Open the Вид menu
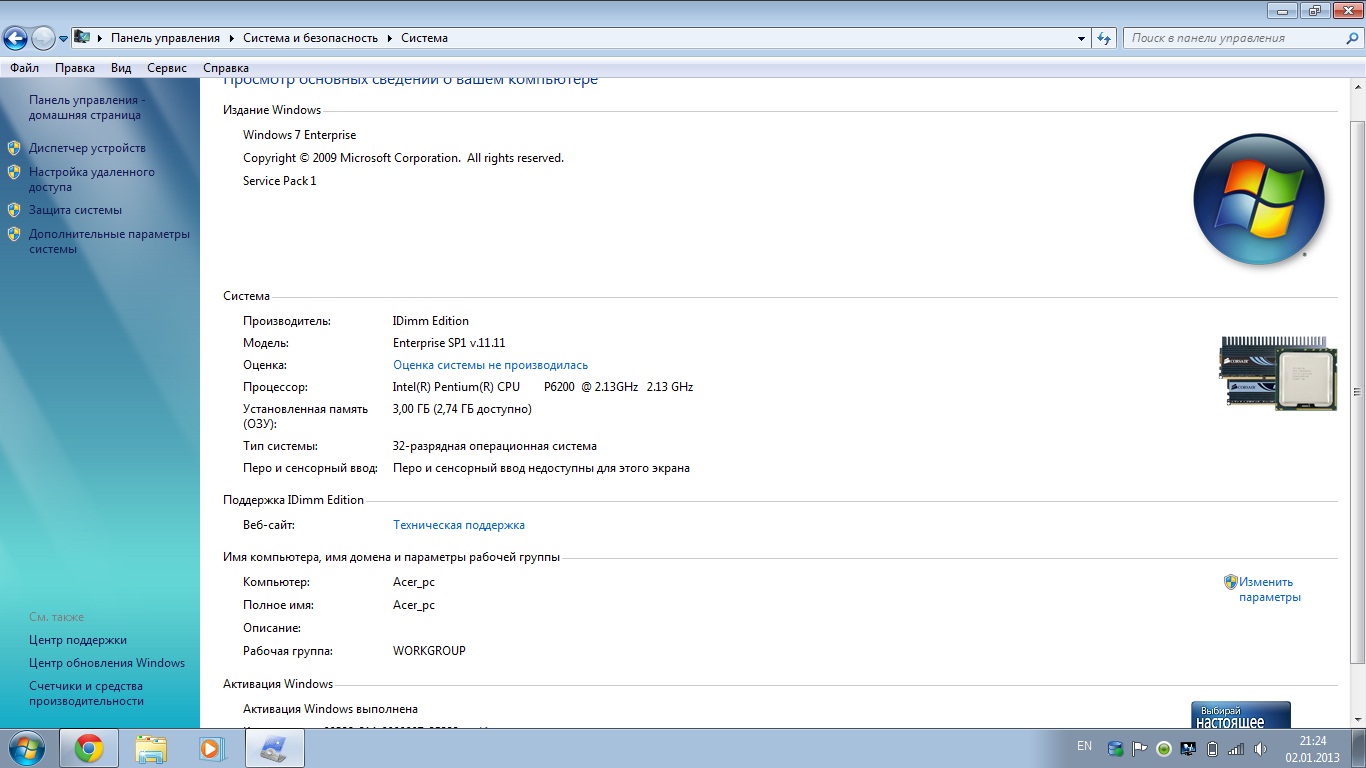Viewport: 1366px width, 768px height. click(121, 68)
